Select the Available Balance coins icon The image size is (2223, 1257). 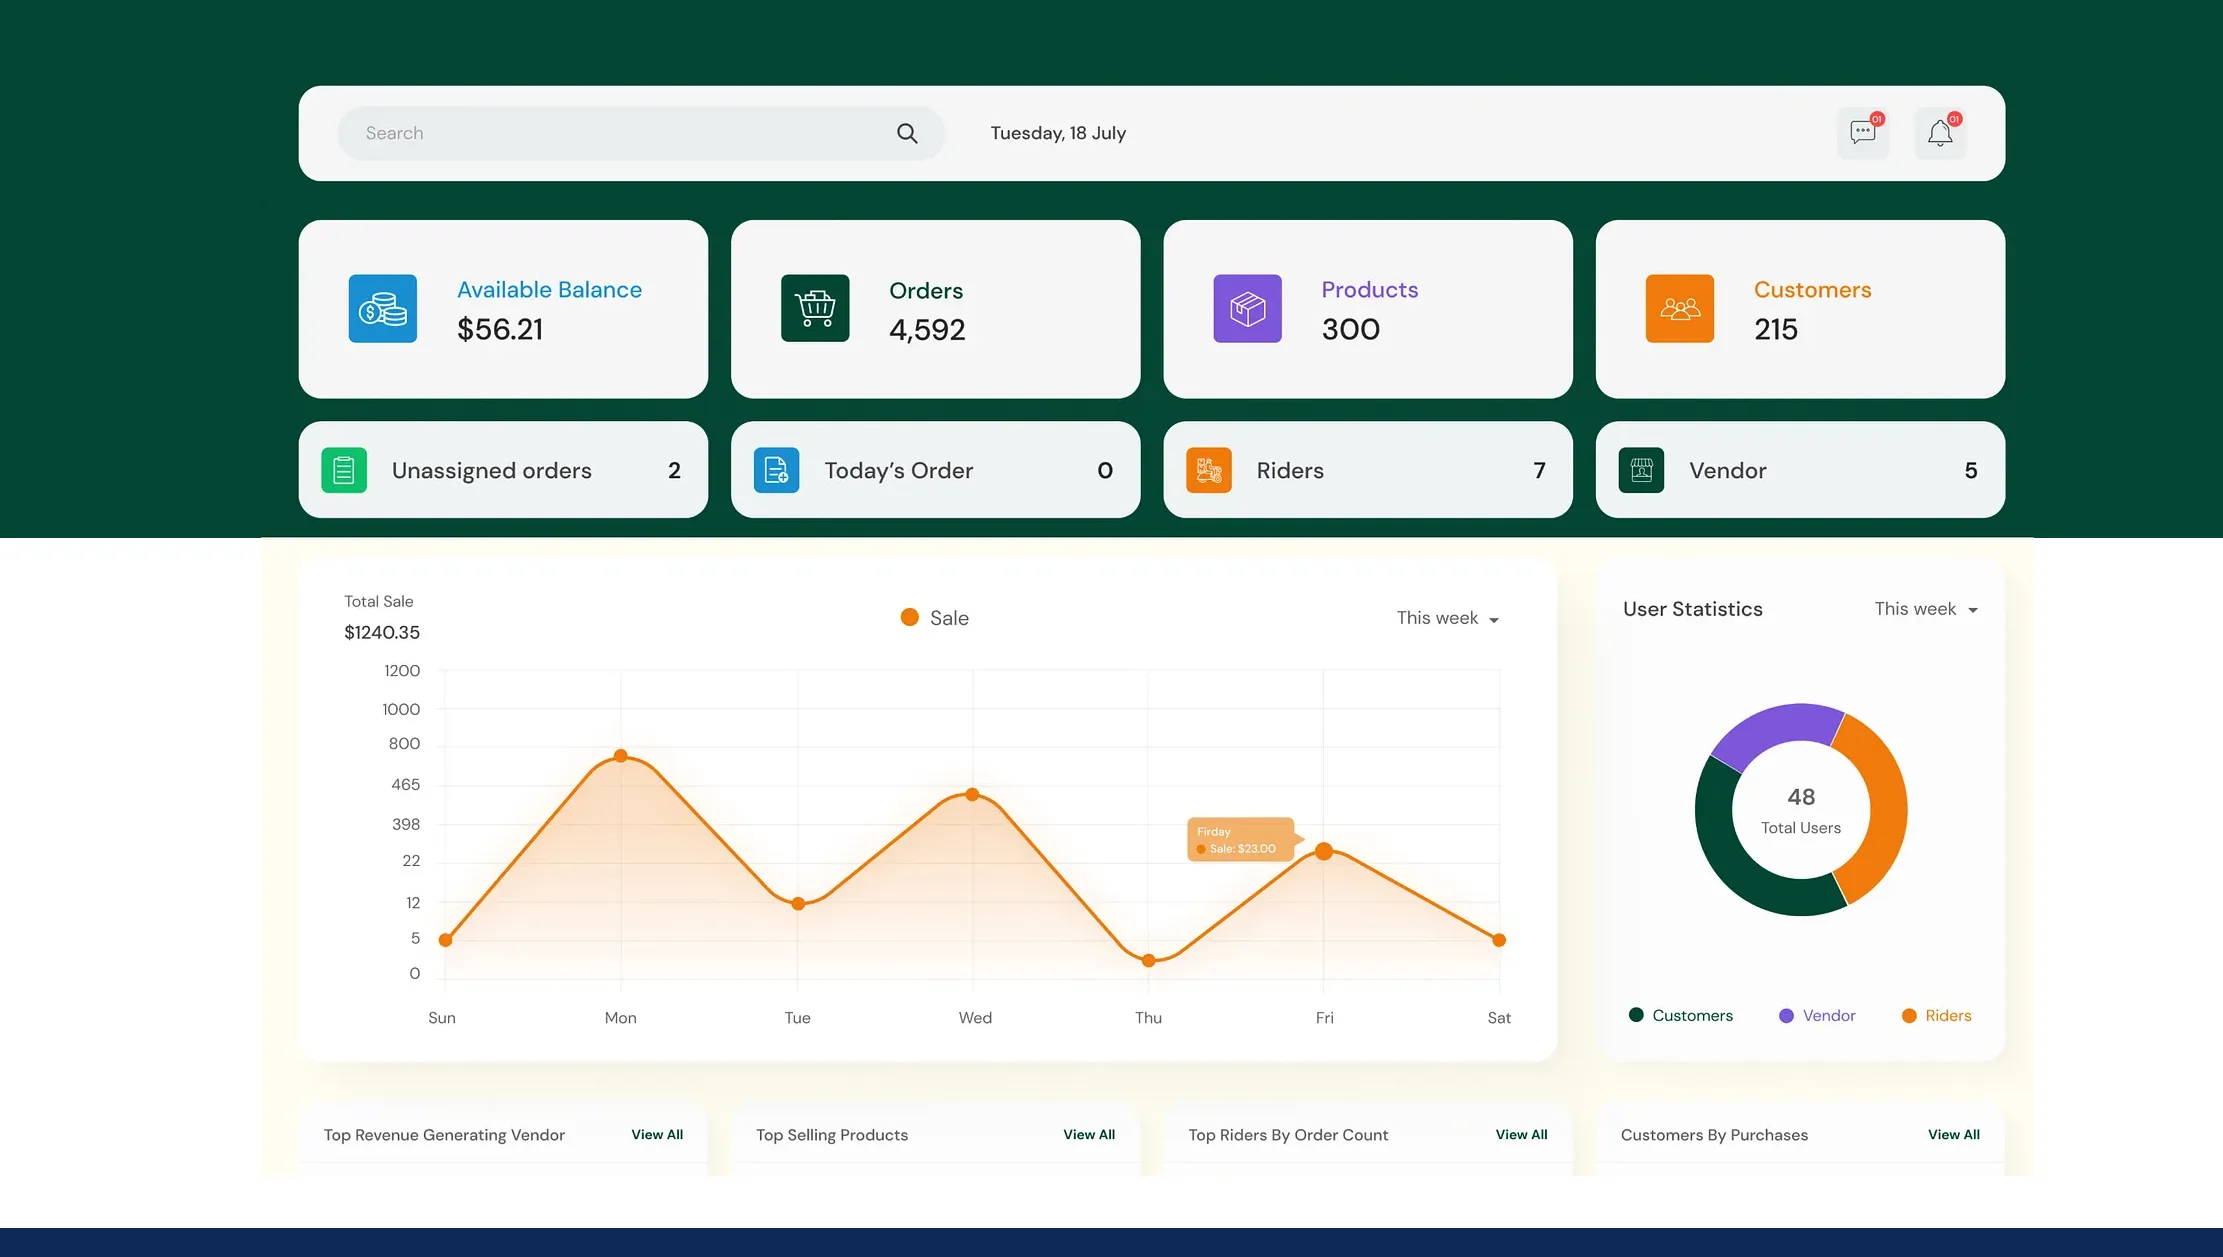382,308
